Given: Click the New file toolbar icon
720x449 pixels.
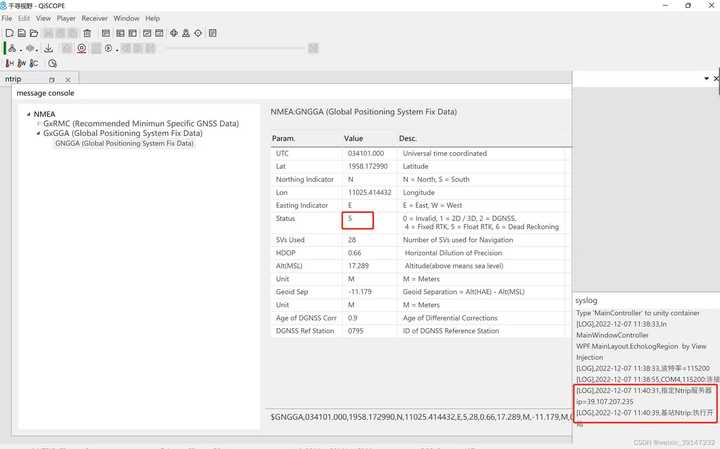Looking at the screenshot, I should [9, 33].
